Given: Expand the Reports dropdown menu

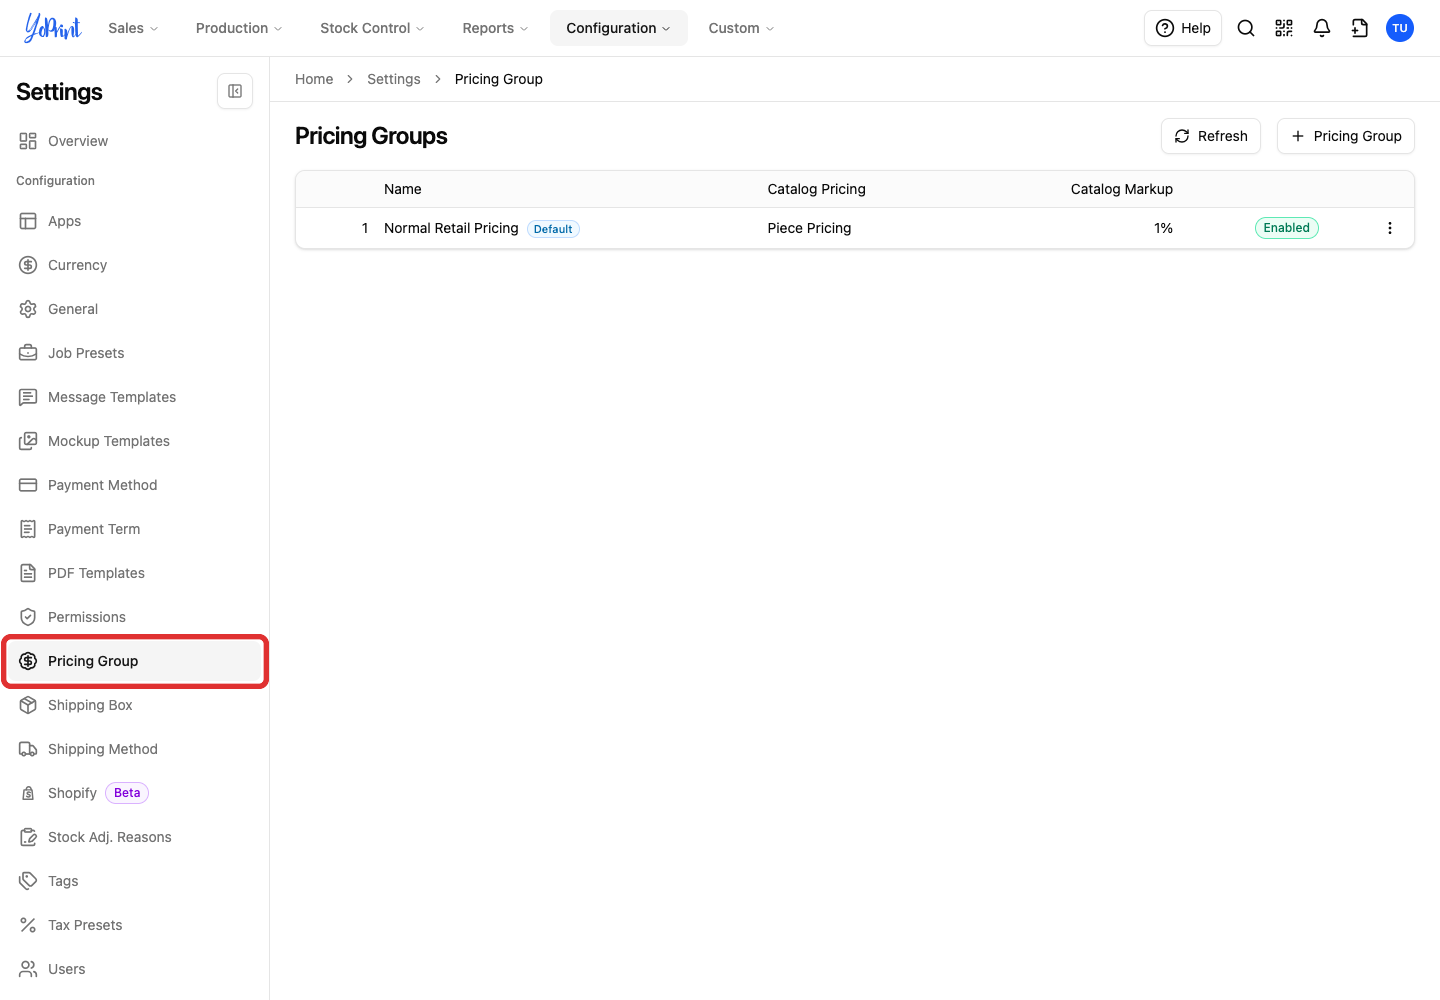Looking at the screenshot, I should coord(495,28).
